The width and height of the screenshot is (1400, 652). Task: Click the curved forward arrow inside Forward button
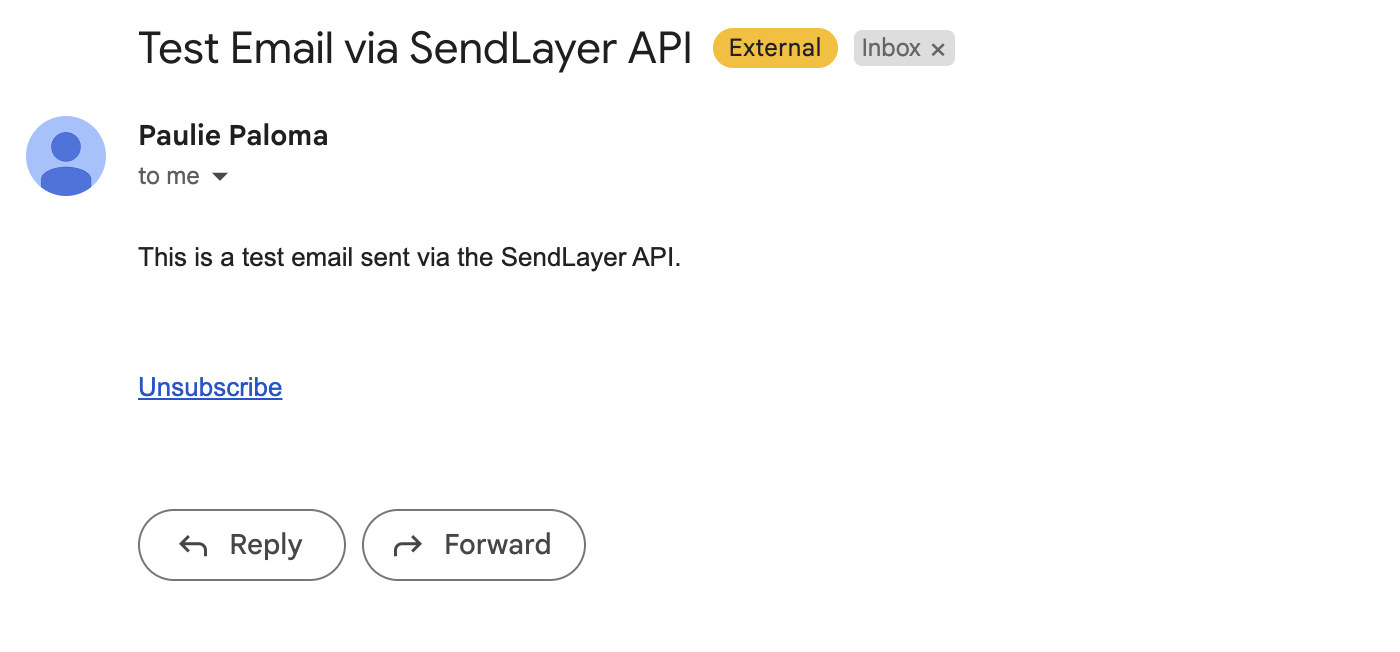[x=406, y=544]
